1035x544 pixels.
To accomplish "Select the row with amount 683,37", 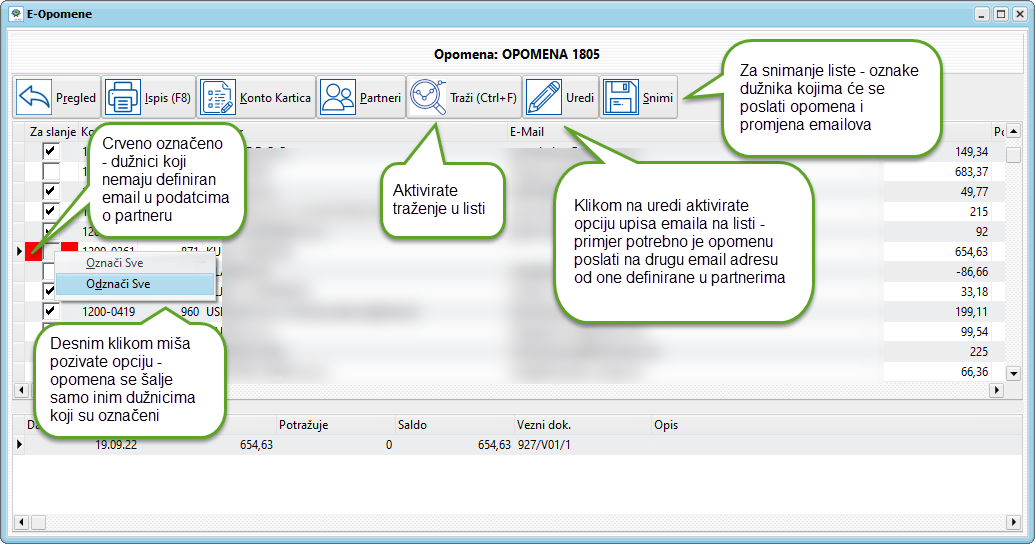I will point(508,171).
